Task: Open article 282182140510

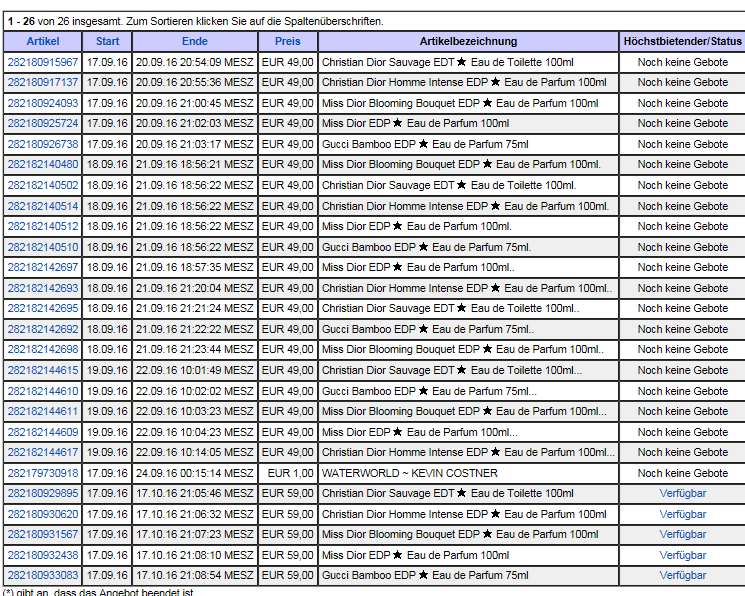Action: coord(43,247)
